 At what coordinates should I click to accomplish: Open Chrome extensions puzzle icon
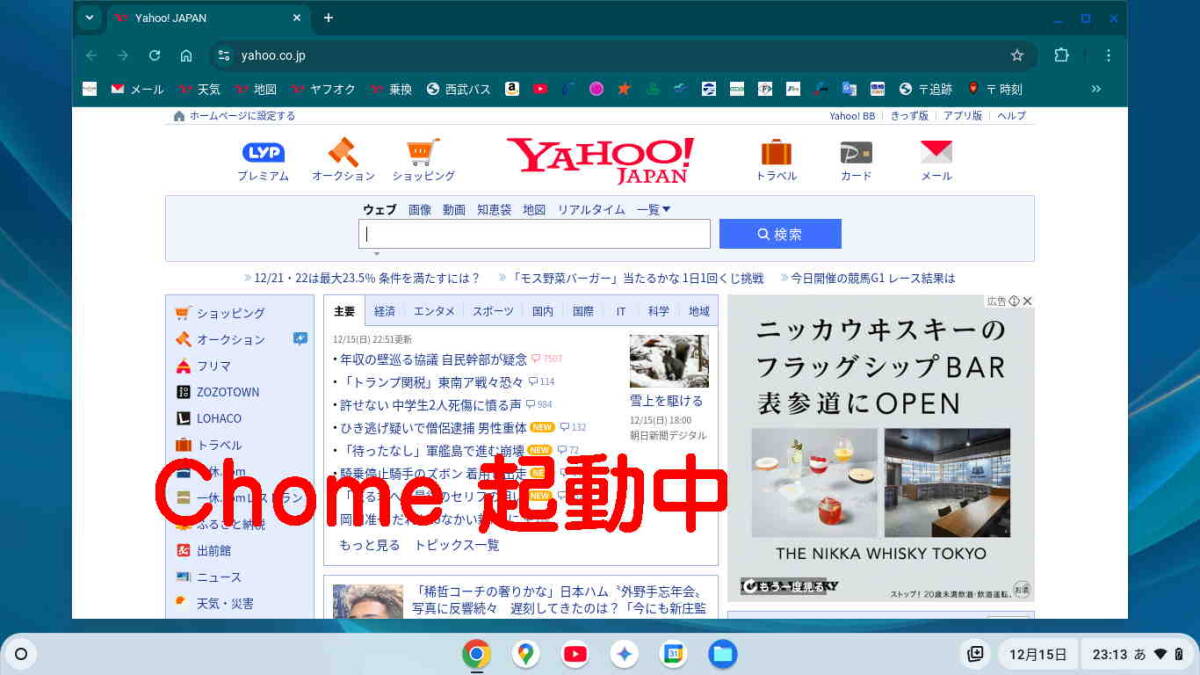[1062, 55]
